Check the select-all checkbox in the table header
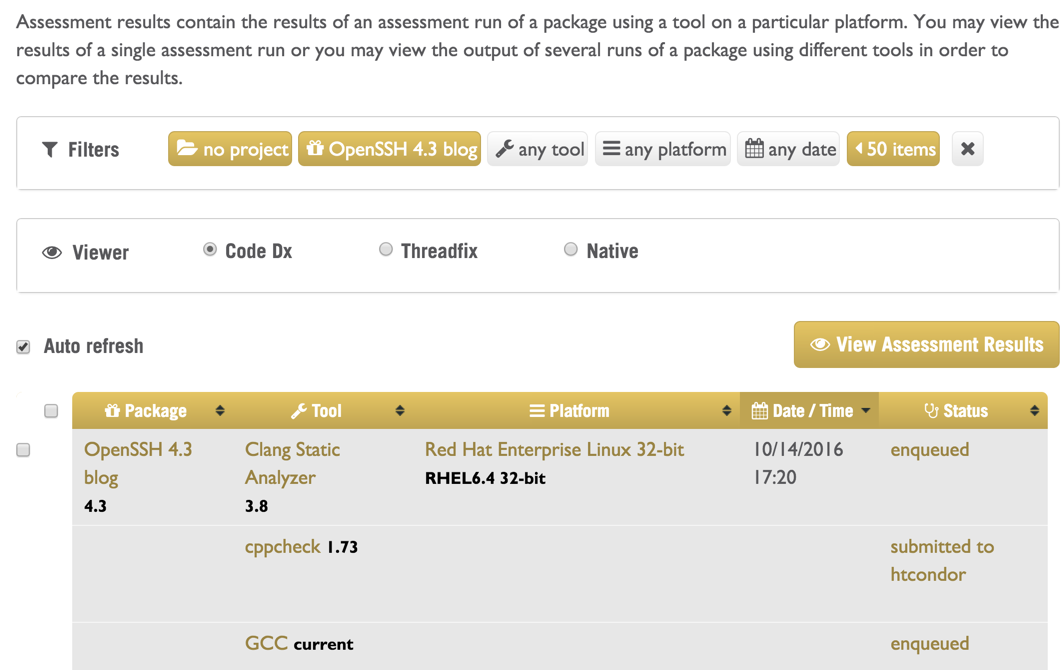 point(51,411)
